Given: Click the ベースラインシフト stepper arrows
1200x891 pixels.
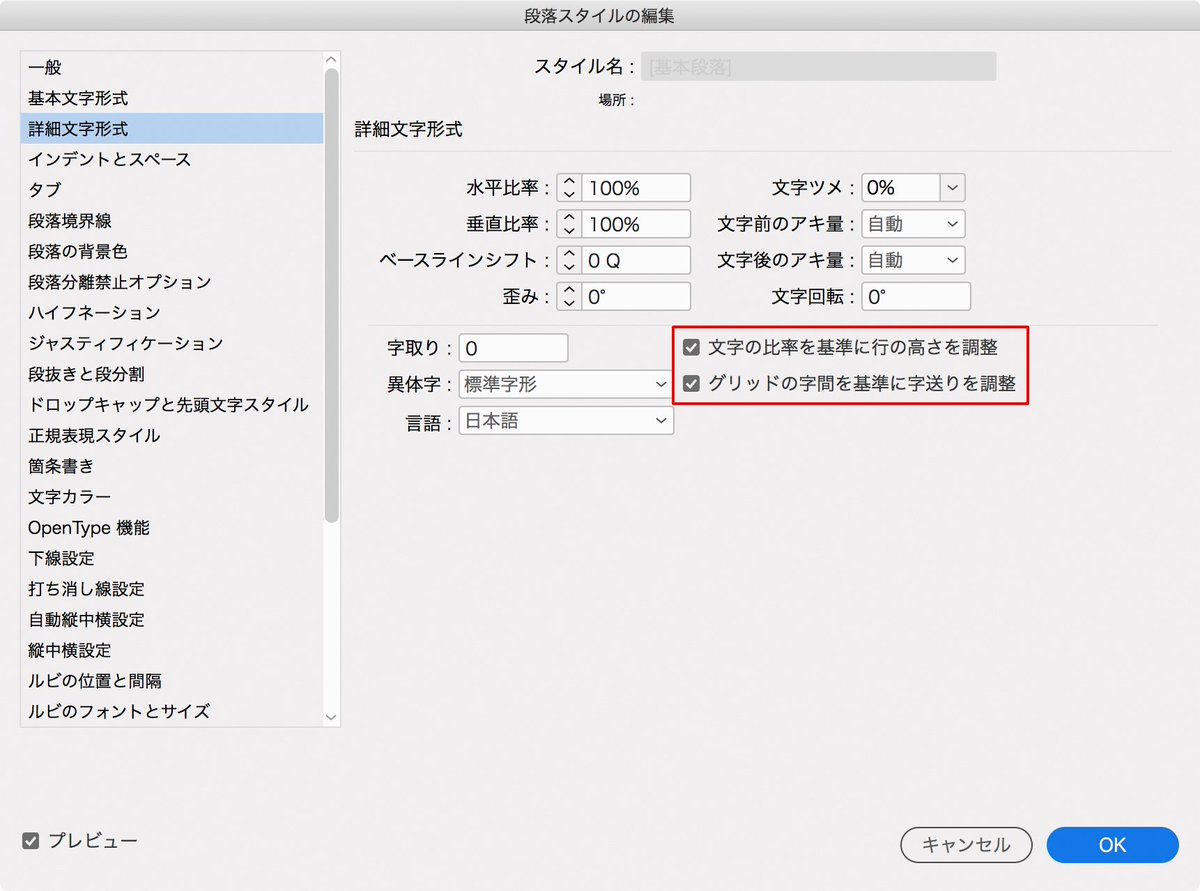Looking at the screenshot, I should (569, 260).
